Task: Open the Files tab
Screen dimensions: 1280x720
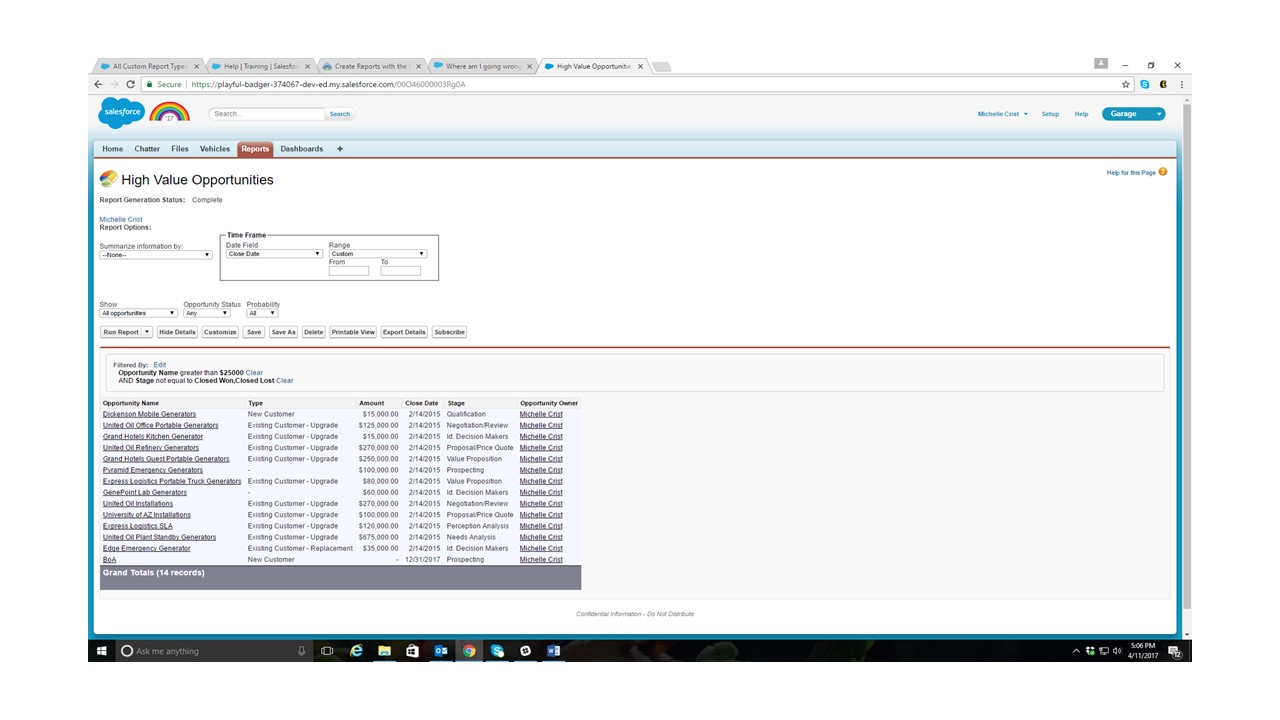Action: (x=180, y=149)
